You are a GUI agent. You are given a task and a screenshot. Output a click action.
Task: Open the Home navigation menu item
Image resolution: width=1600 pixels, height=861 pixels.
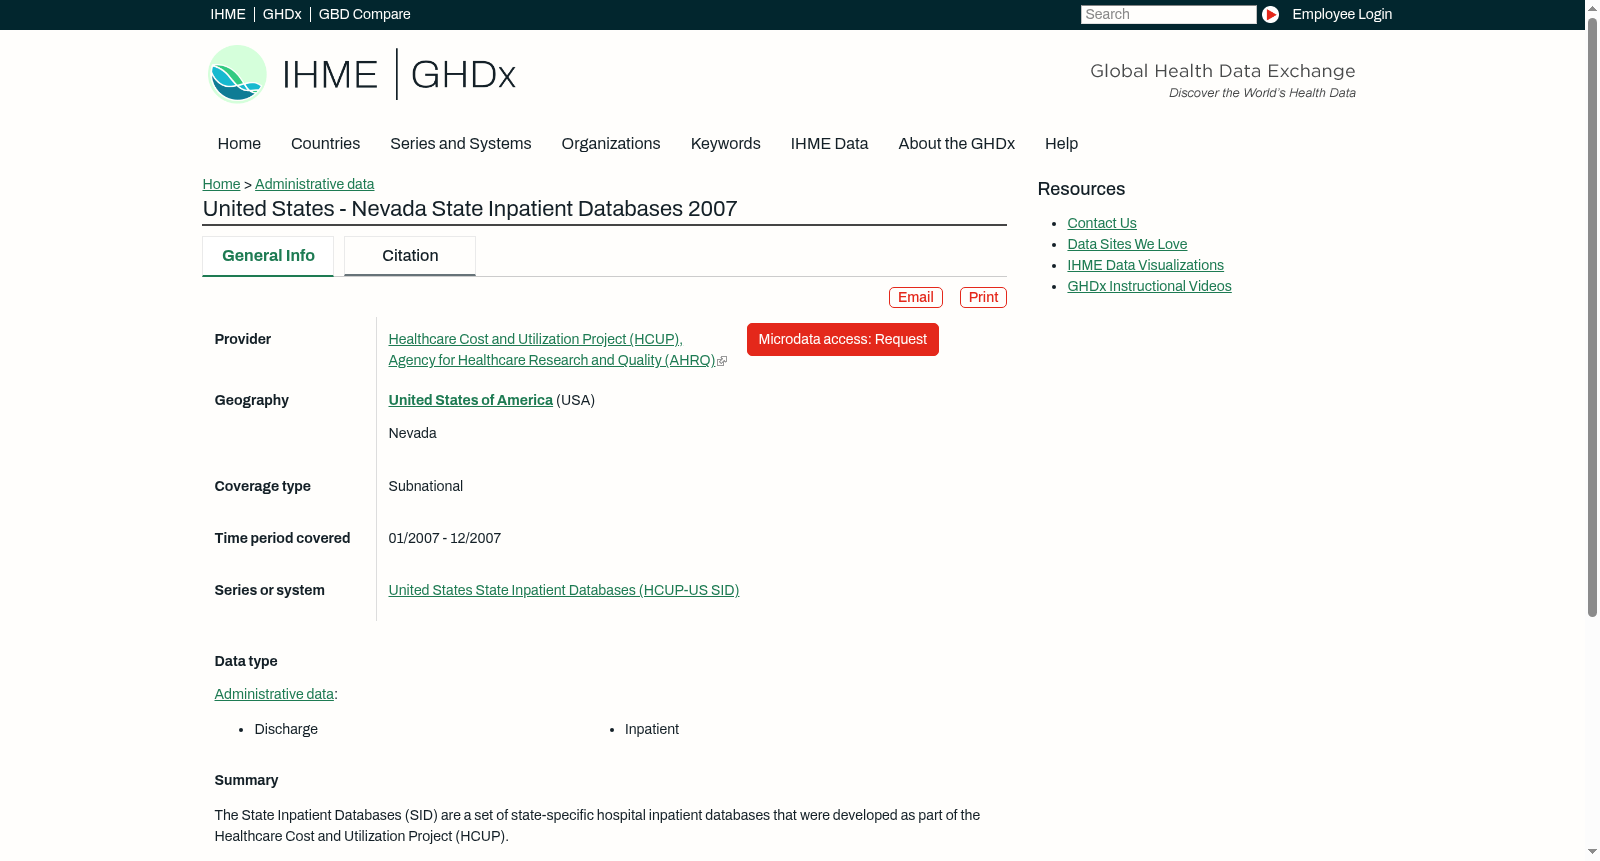pyautogui.click(x=239, y=144)
